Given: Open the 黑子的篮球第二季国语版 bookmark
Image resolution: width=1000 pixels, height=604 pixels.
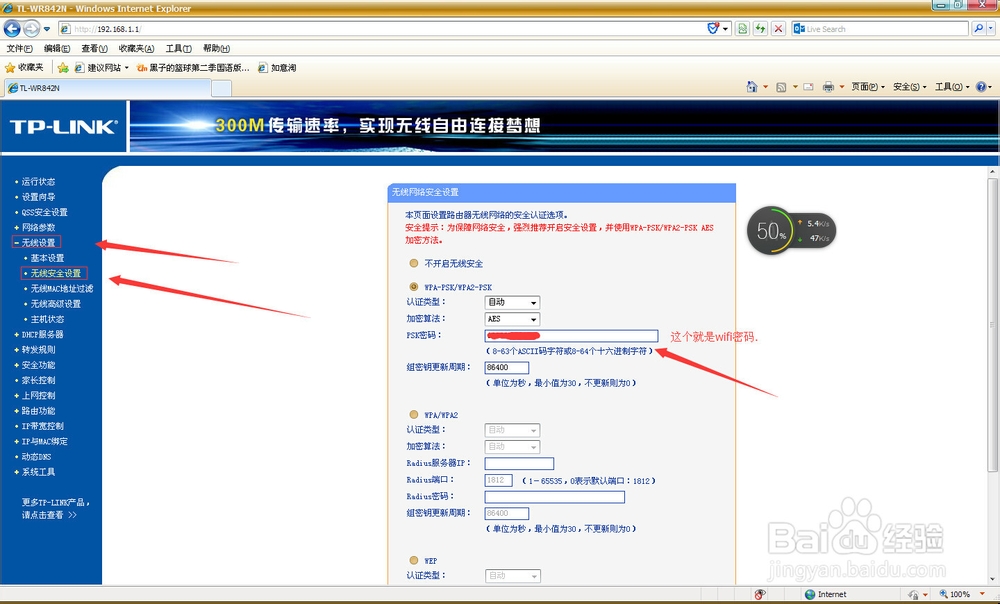Looking at the screenshot, I should 193,68.
